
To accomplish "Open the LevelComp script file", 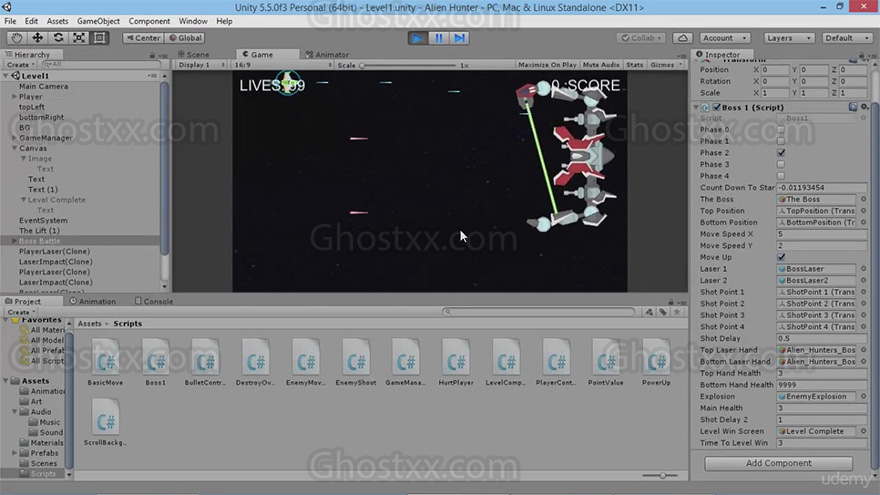I will pos(506,362).
